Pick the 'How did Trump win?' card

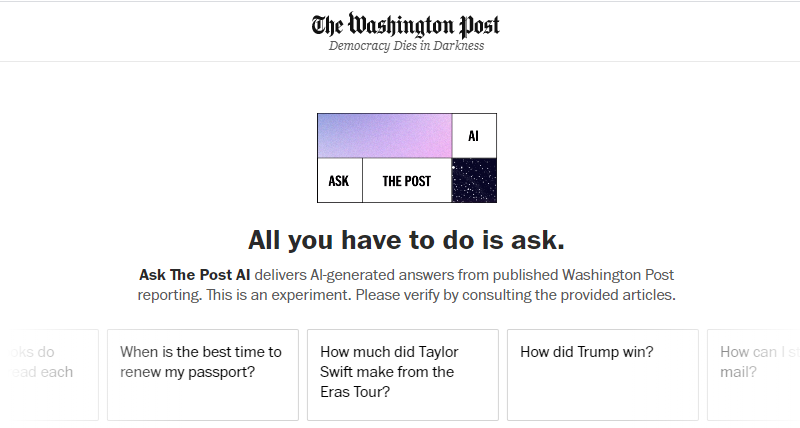tap(603, 375)
